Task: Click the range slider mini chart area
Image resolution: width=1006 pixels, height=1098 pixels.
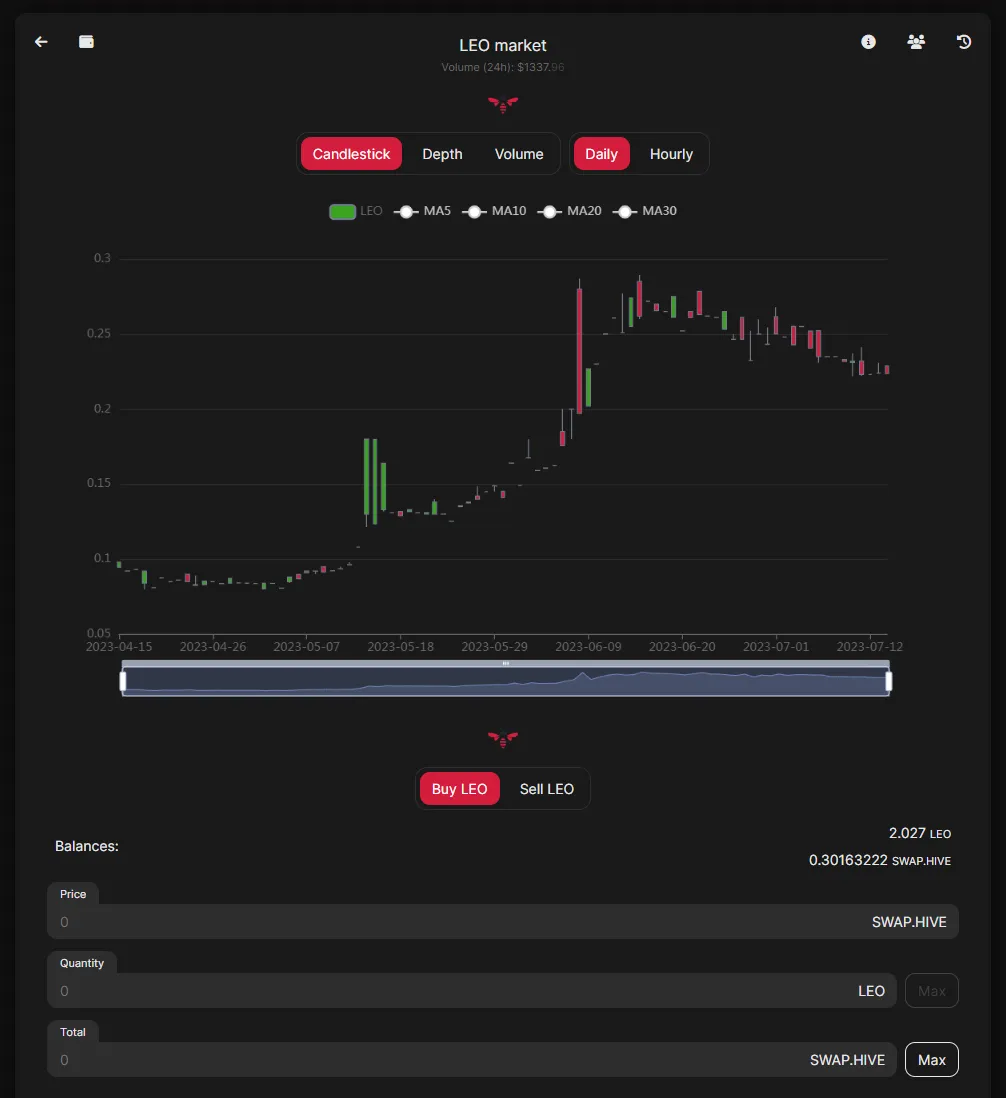Action: click(x=505, y=681)
